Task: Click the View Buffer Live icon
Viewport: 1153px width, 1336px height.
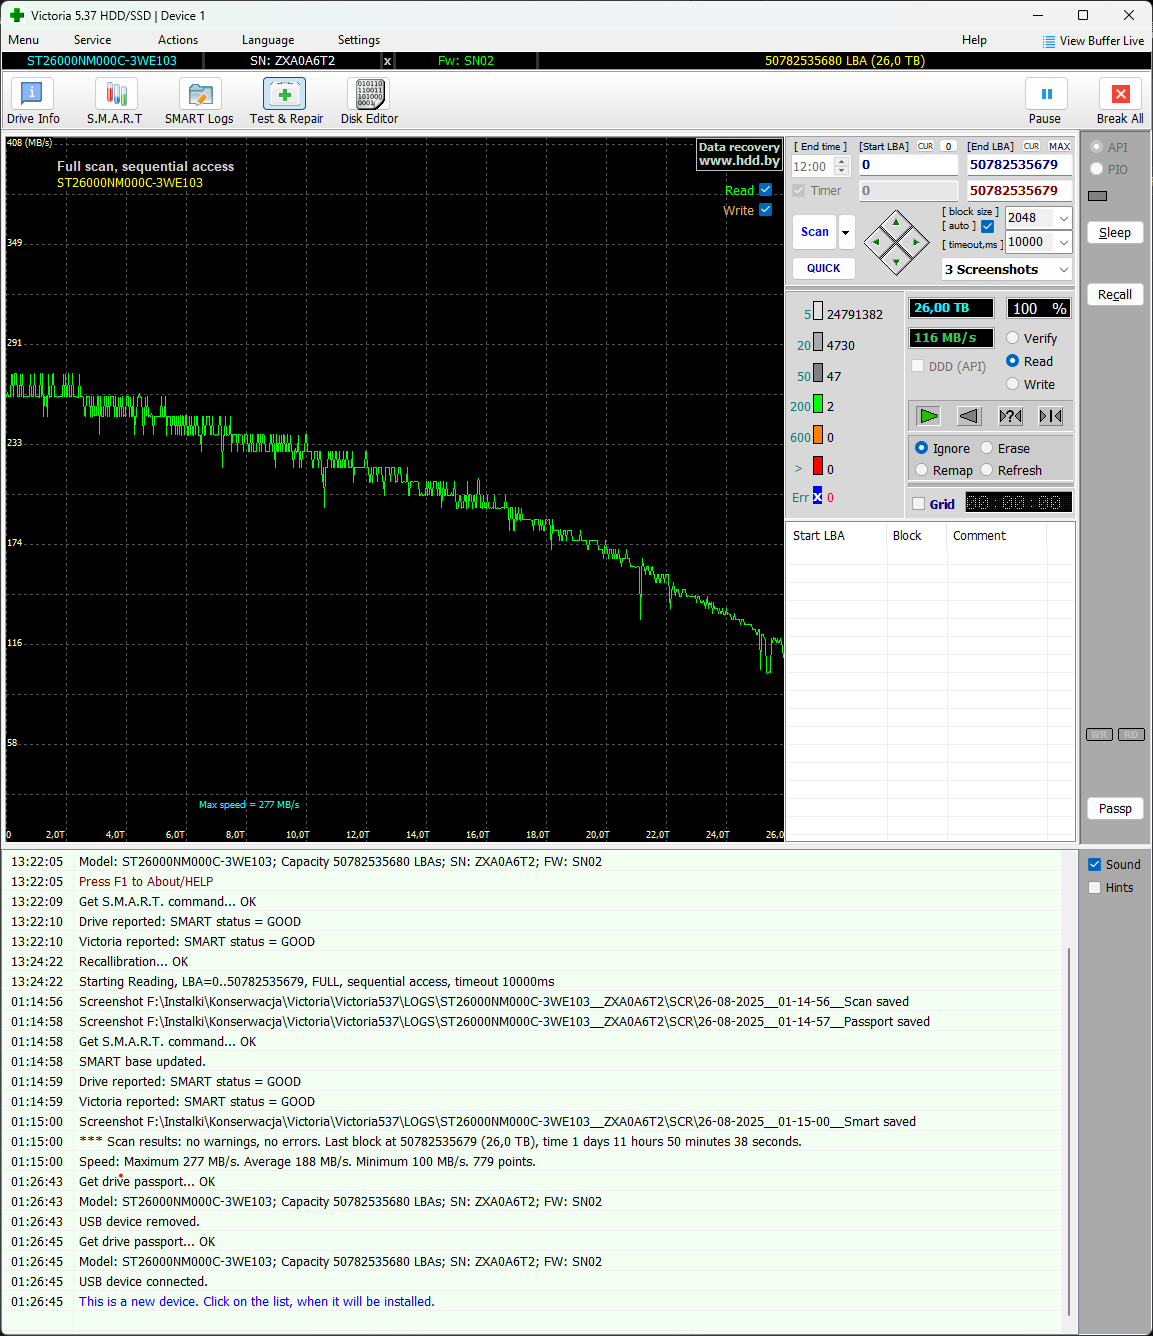Action: point(1049,41)
